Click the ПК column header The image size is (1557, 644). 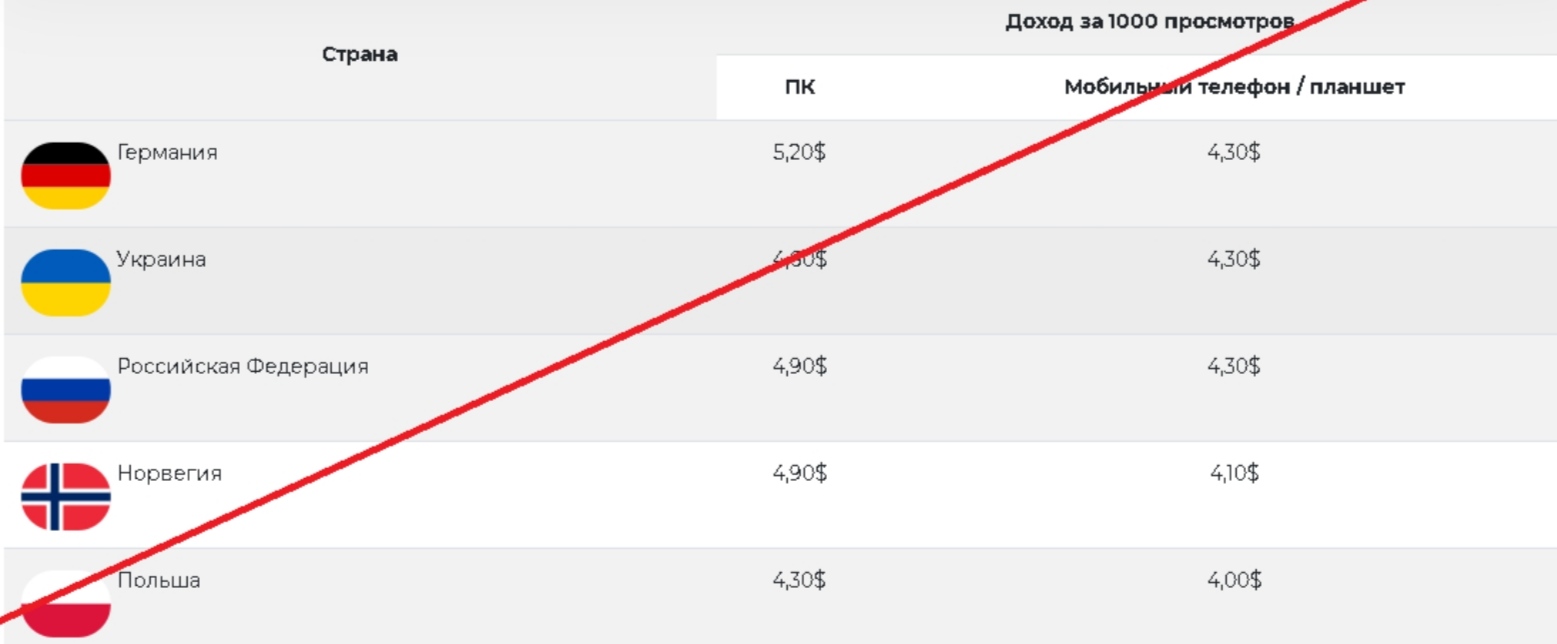click(x=800, y=87)
